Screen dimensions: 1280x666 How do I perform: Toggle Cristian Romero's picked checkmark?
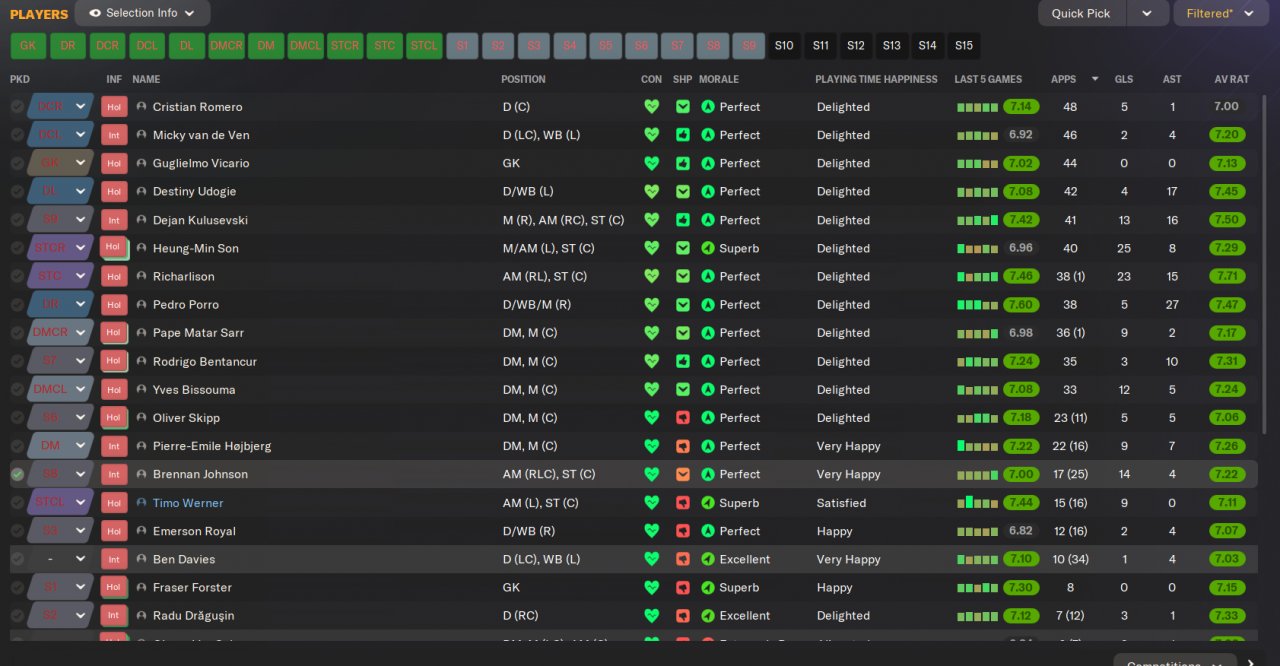pos(17,107)
